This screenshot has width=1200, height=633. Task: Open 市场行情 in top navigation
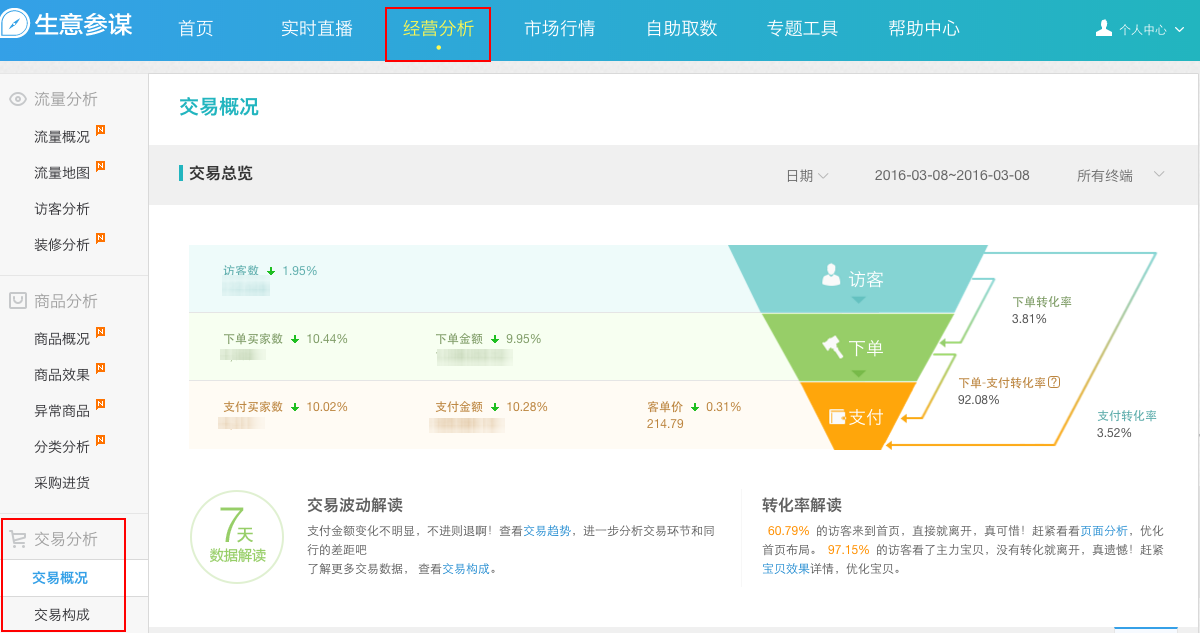[x=560, y=29]
